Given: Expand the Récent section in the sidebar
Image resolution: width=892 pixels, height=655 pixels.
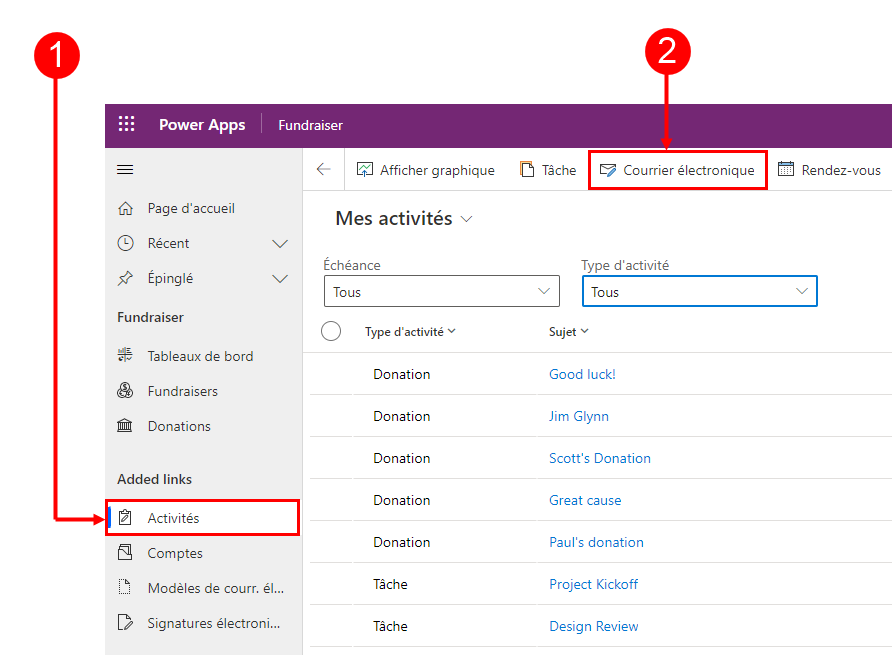Looking at the screenshot, I should (280, 243).
